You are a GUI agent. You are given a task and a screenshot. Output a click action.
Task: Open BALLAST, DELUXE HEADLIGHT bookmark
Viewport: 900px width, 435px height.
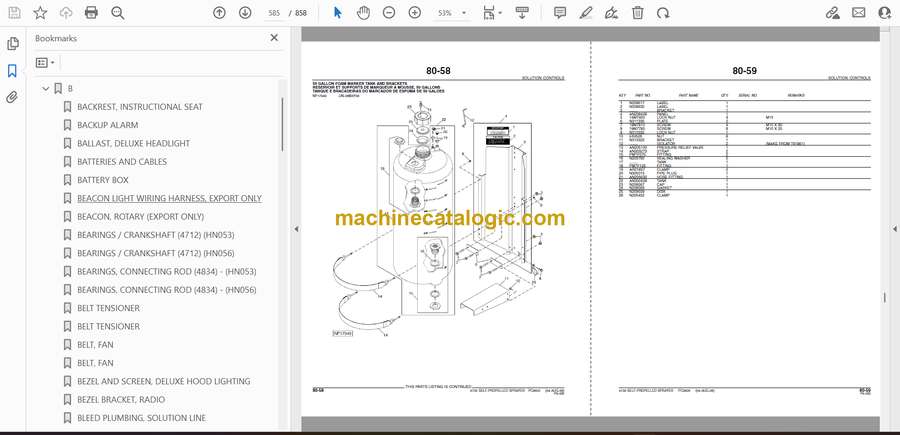(133, 143)
